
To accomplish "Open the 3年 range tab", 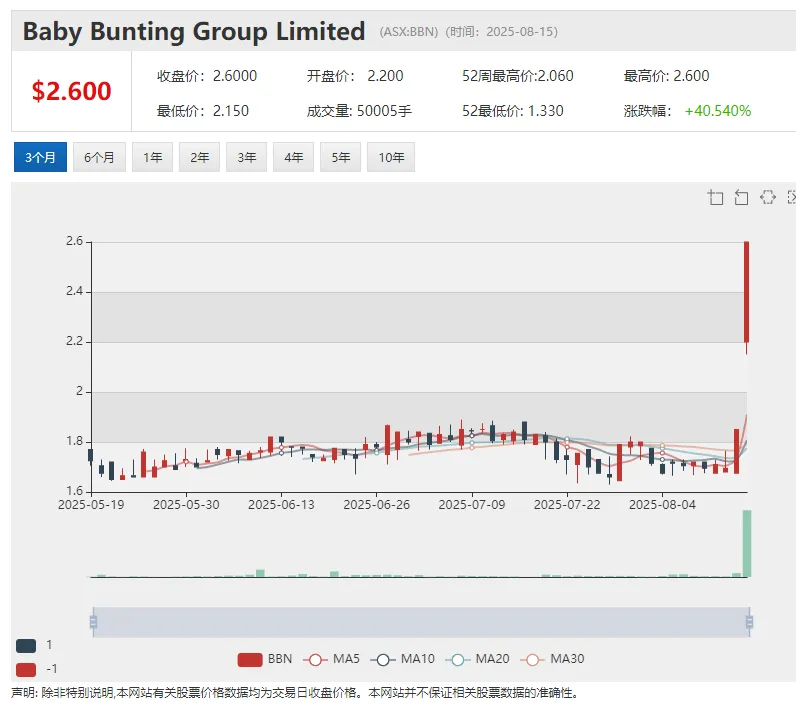I will (x=247, y=157).
